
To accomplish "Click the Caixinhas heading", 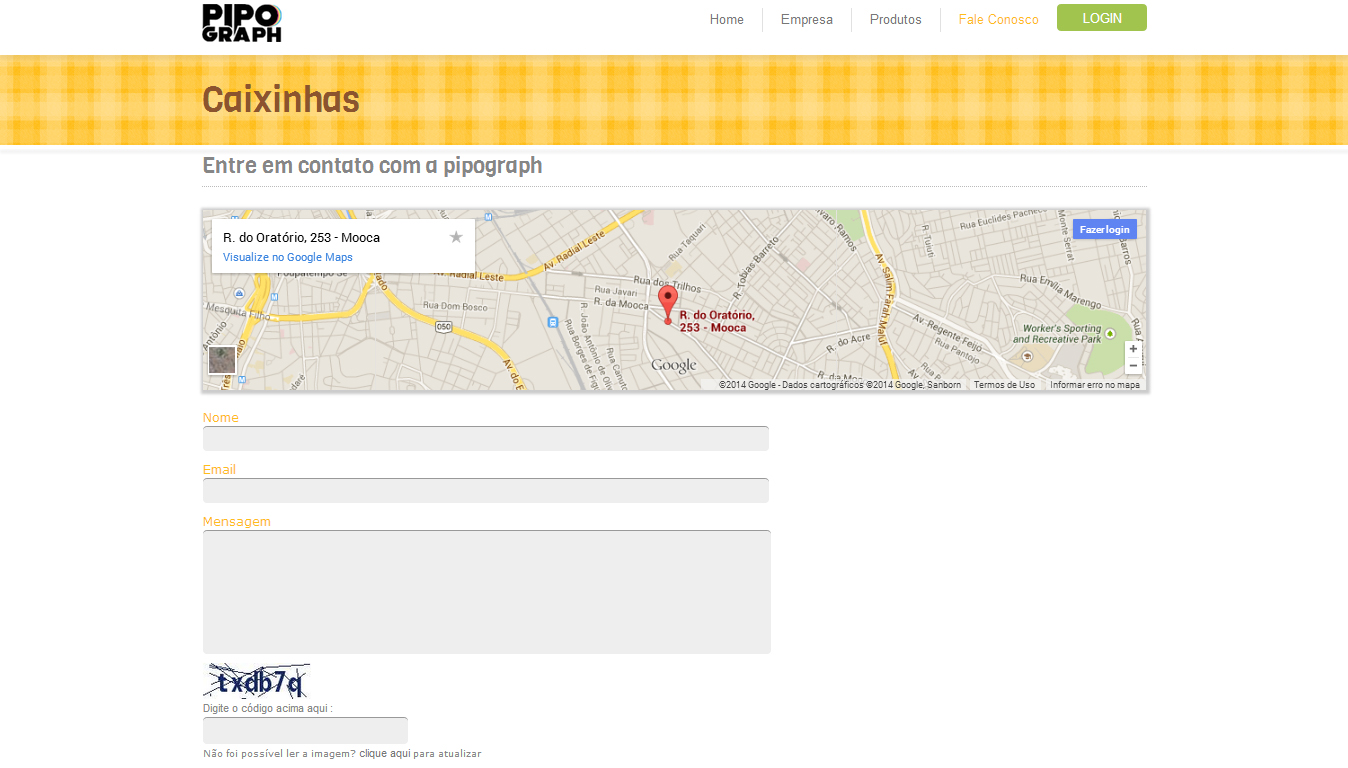I will click(281, 100).
